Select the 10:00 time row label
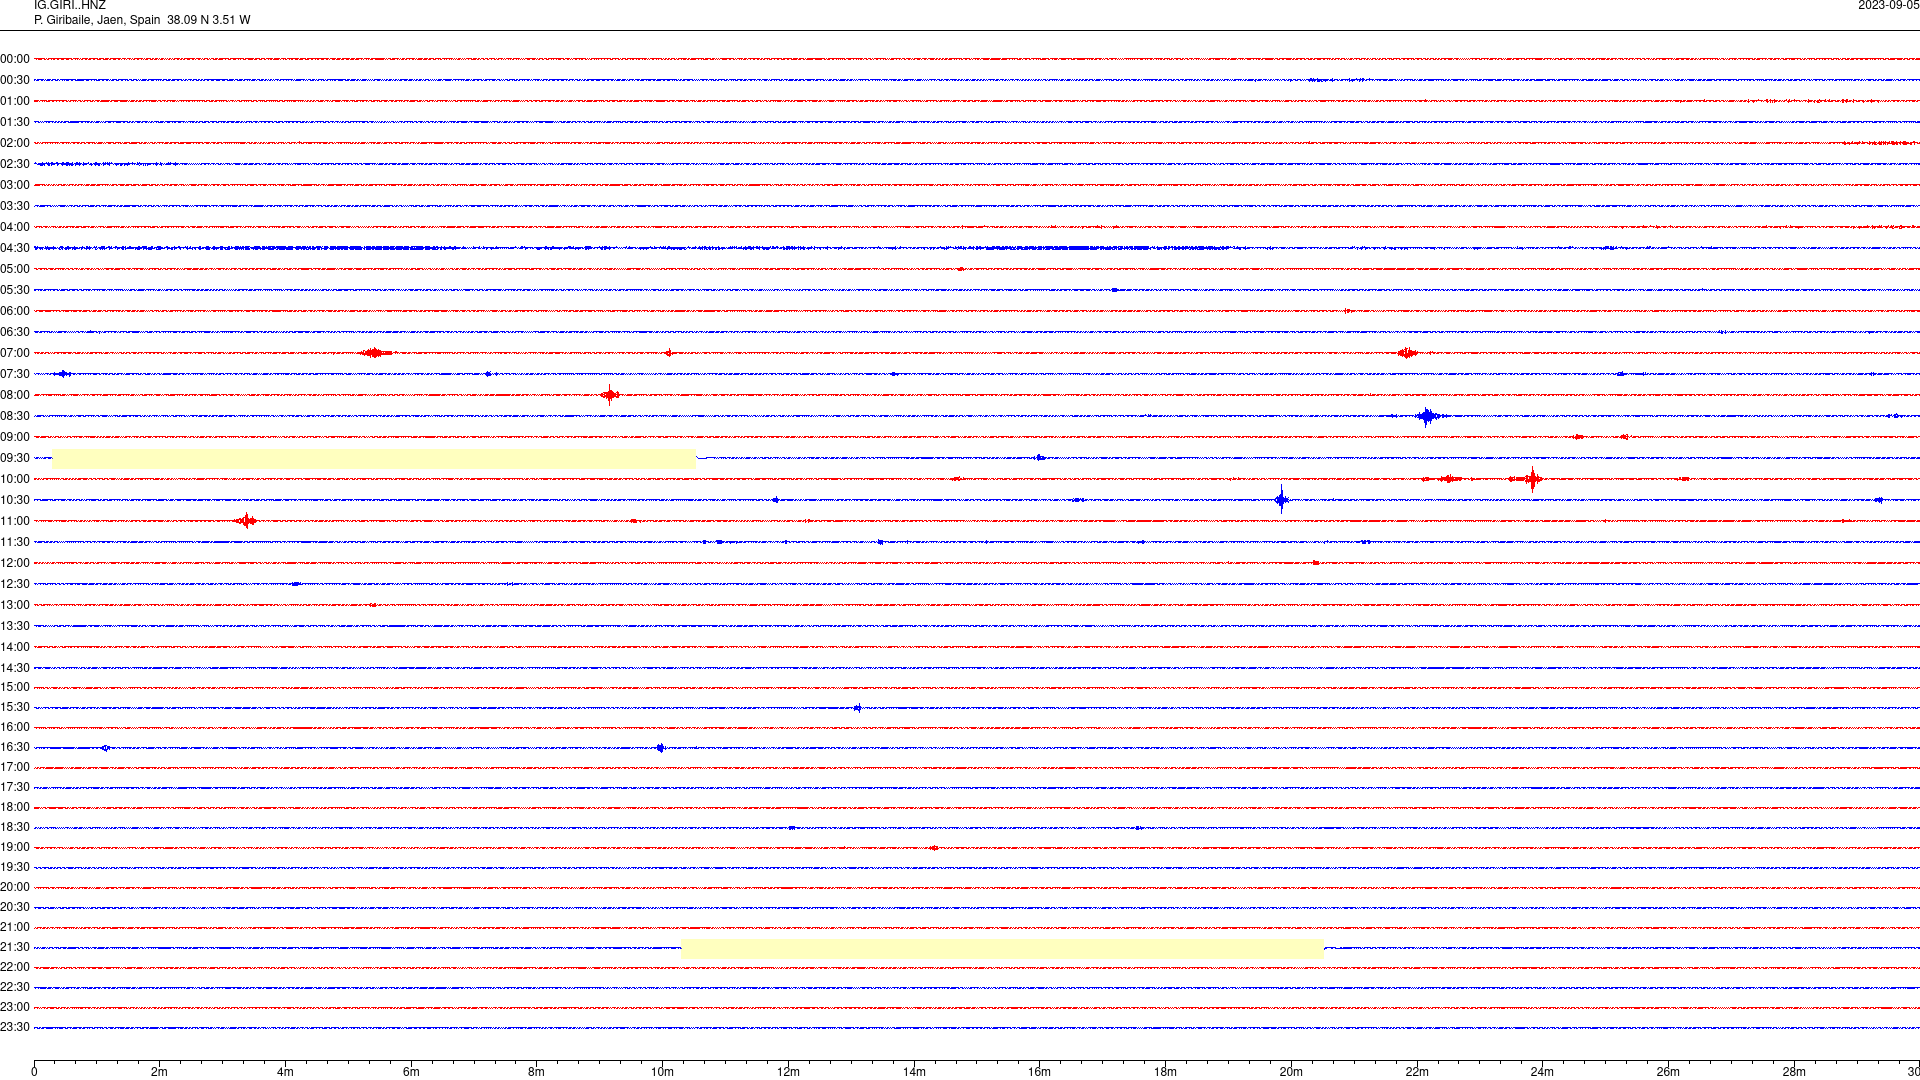Screen dimensions: 1920x1080 pyautogui.click(x=15, y=479)
